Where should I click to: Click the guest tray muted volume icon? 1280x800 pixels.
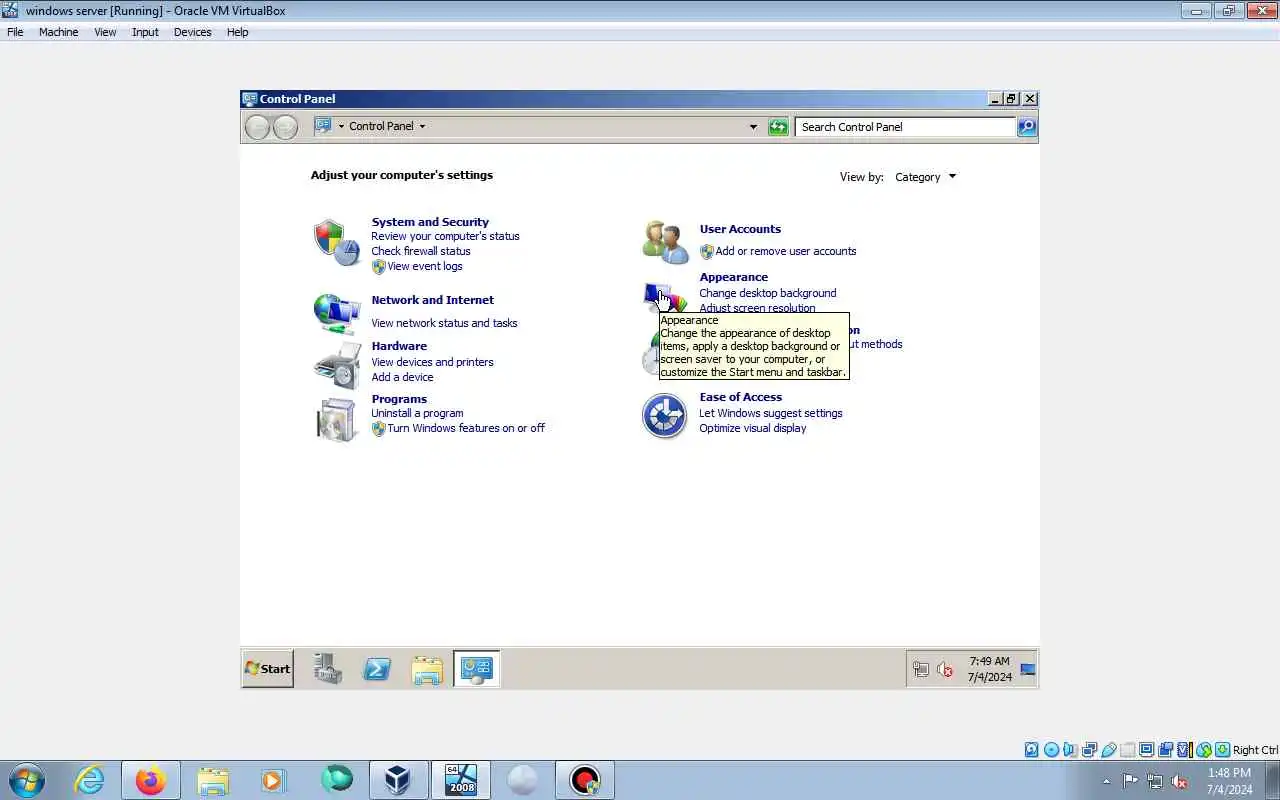(x=945, y=669)
